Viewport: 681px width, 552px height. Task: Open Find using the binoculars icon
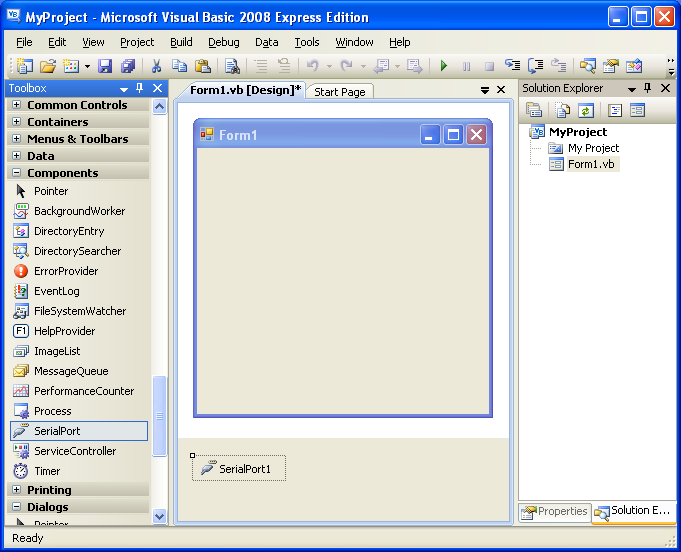[x=232, y=66]
